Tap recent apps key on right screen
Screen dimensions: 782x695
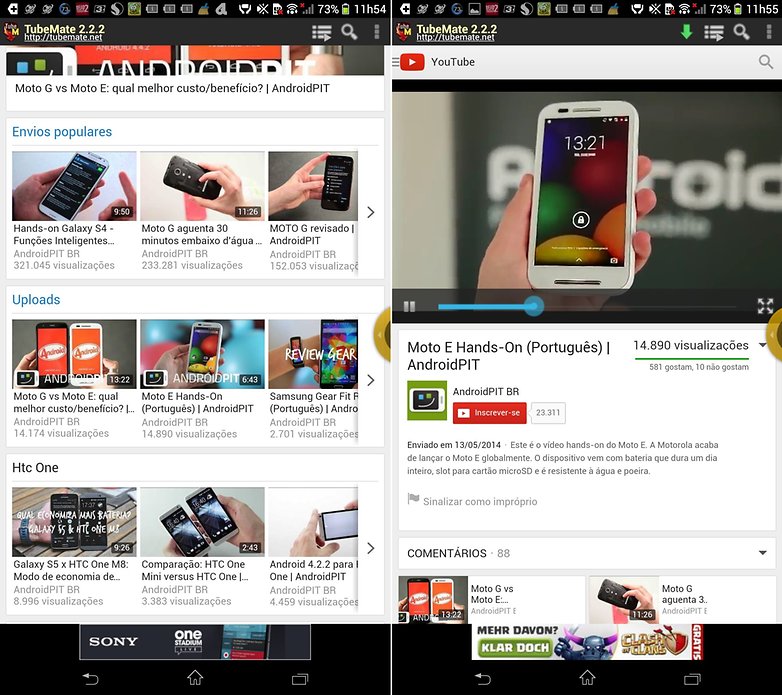pos(692,679)
